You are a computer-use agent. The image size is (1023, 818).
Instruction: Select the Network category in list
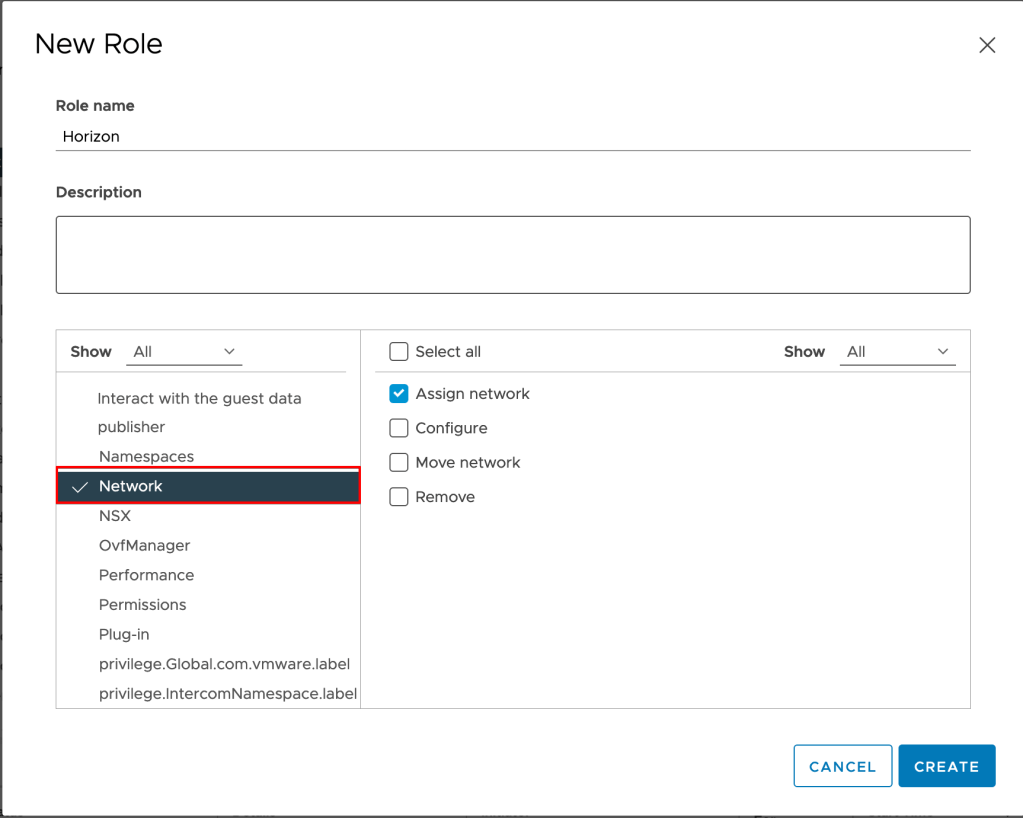[x=131, y=486]
